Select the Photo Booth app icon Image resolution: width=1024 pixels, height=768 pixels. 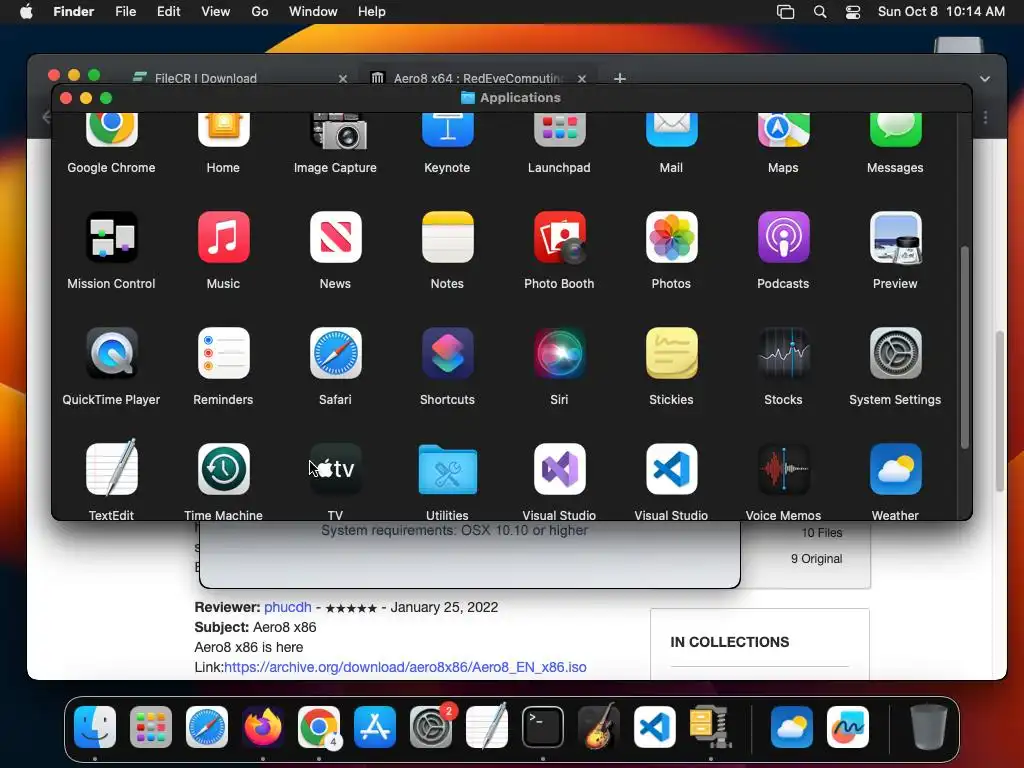[560, 237]
